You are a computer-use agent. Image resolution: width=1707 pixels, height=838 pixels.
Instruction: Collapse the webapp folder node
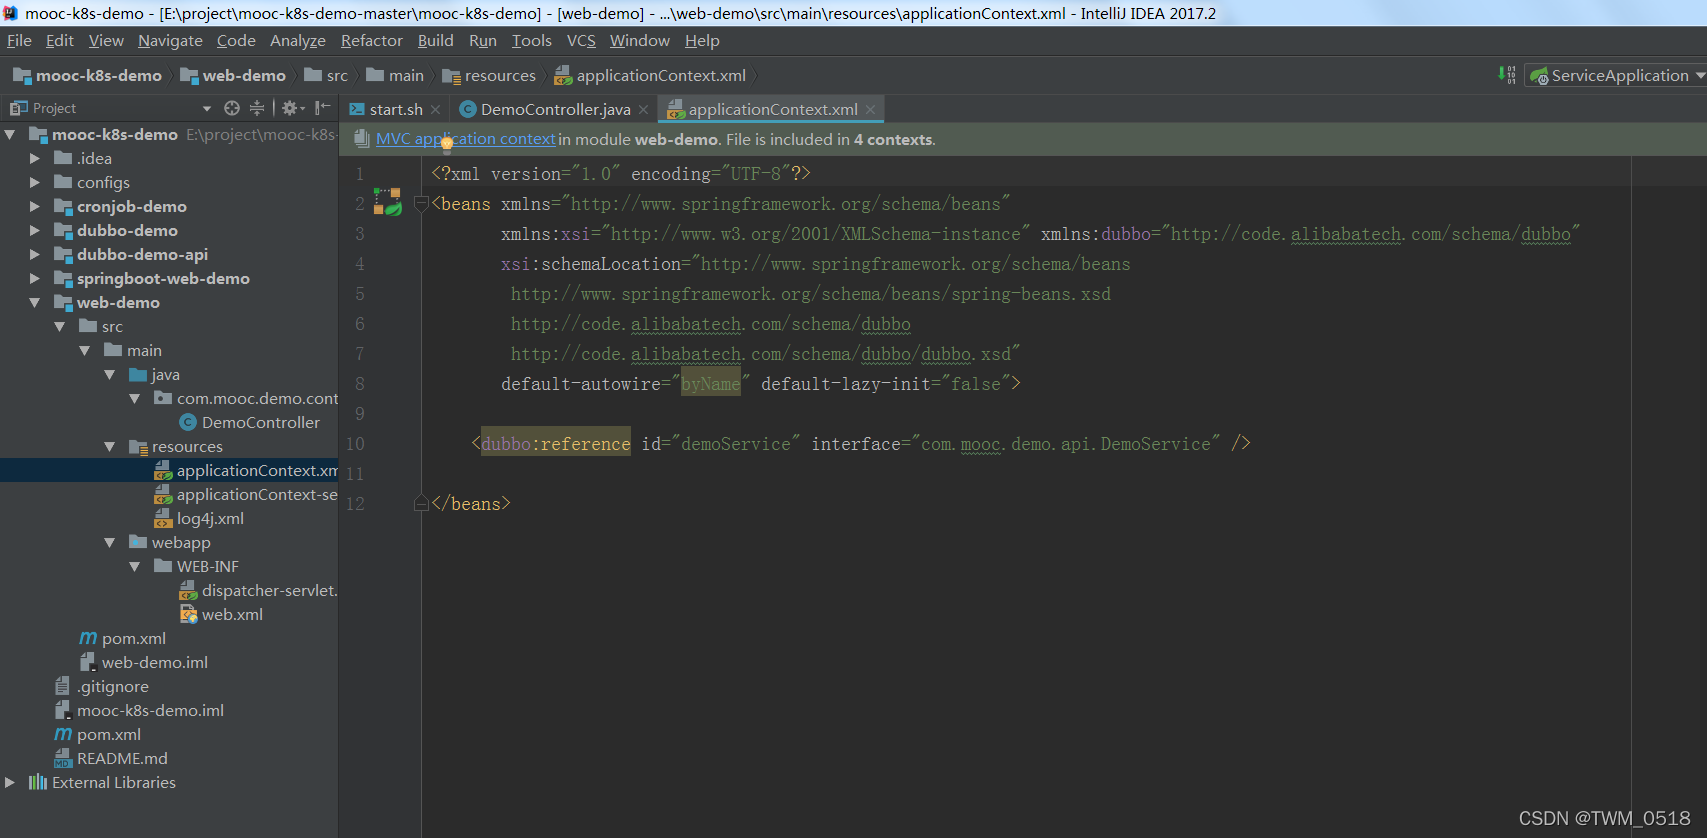click(x=110, y=542)
